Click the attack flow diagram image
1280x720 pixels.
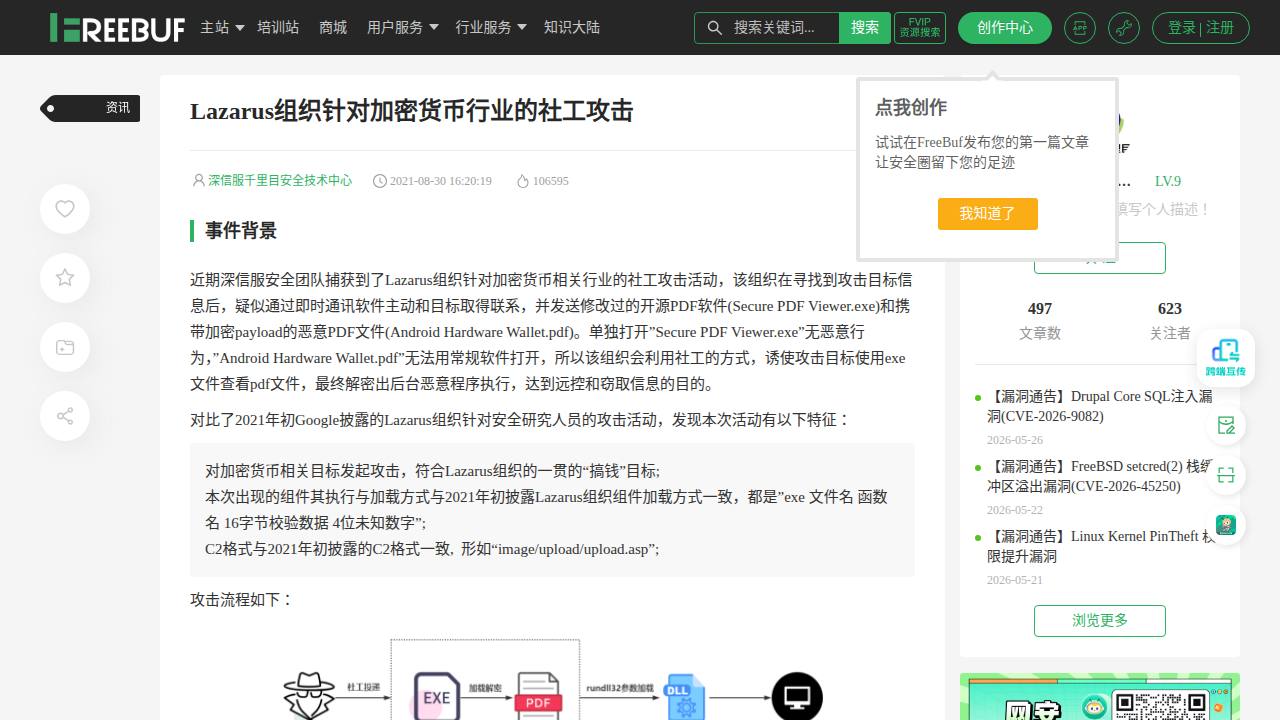coord(552,680)
